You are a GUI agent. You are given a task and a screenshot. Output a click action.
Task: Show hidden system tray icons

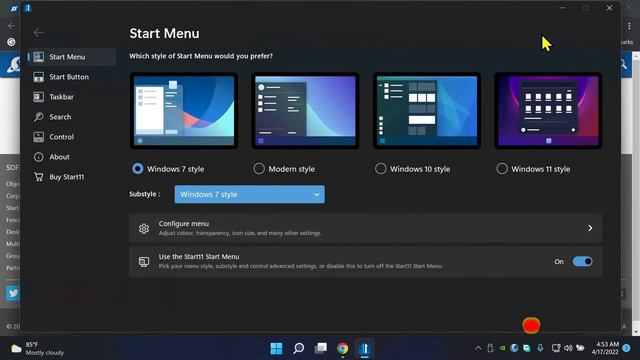tap(478, 348)
